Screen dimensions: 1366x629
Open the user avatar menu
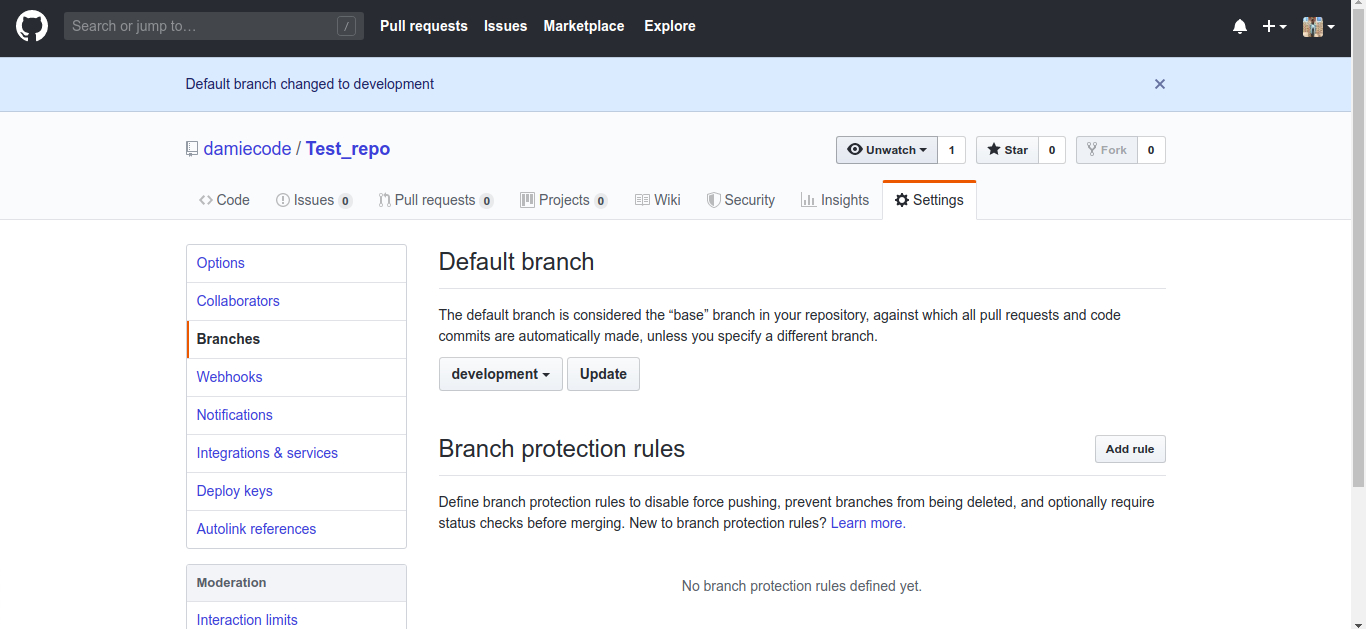(1318, 27)
